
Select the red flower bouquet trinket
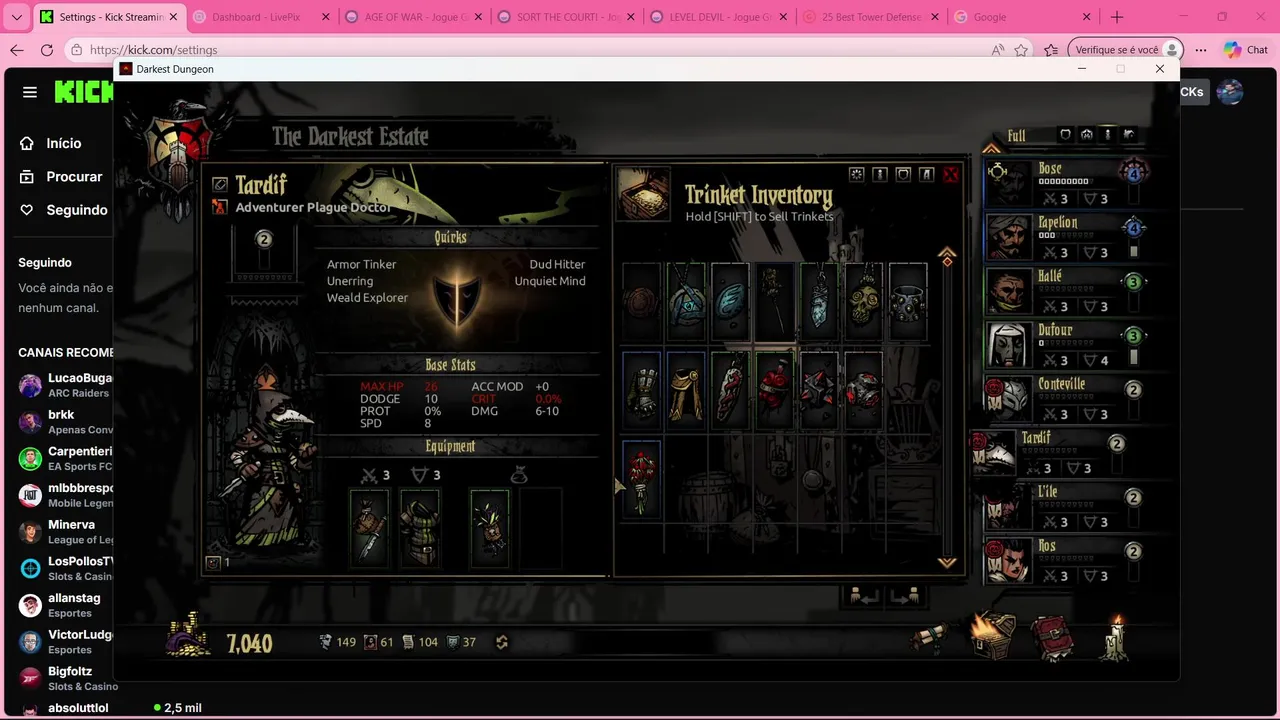pos(642,478)
